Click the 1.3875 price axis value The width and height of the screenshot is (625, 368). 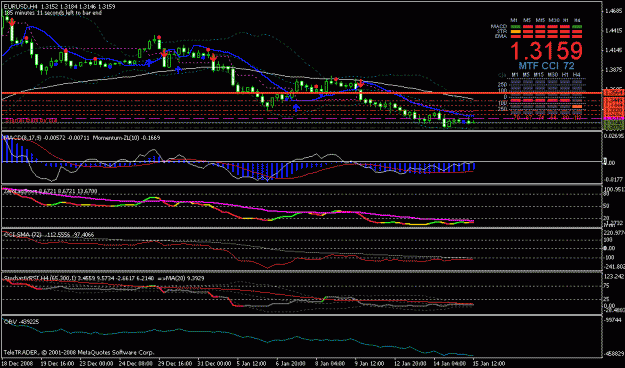(x=613, y=70)
